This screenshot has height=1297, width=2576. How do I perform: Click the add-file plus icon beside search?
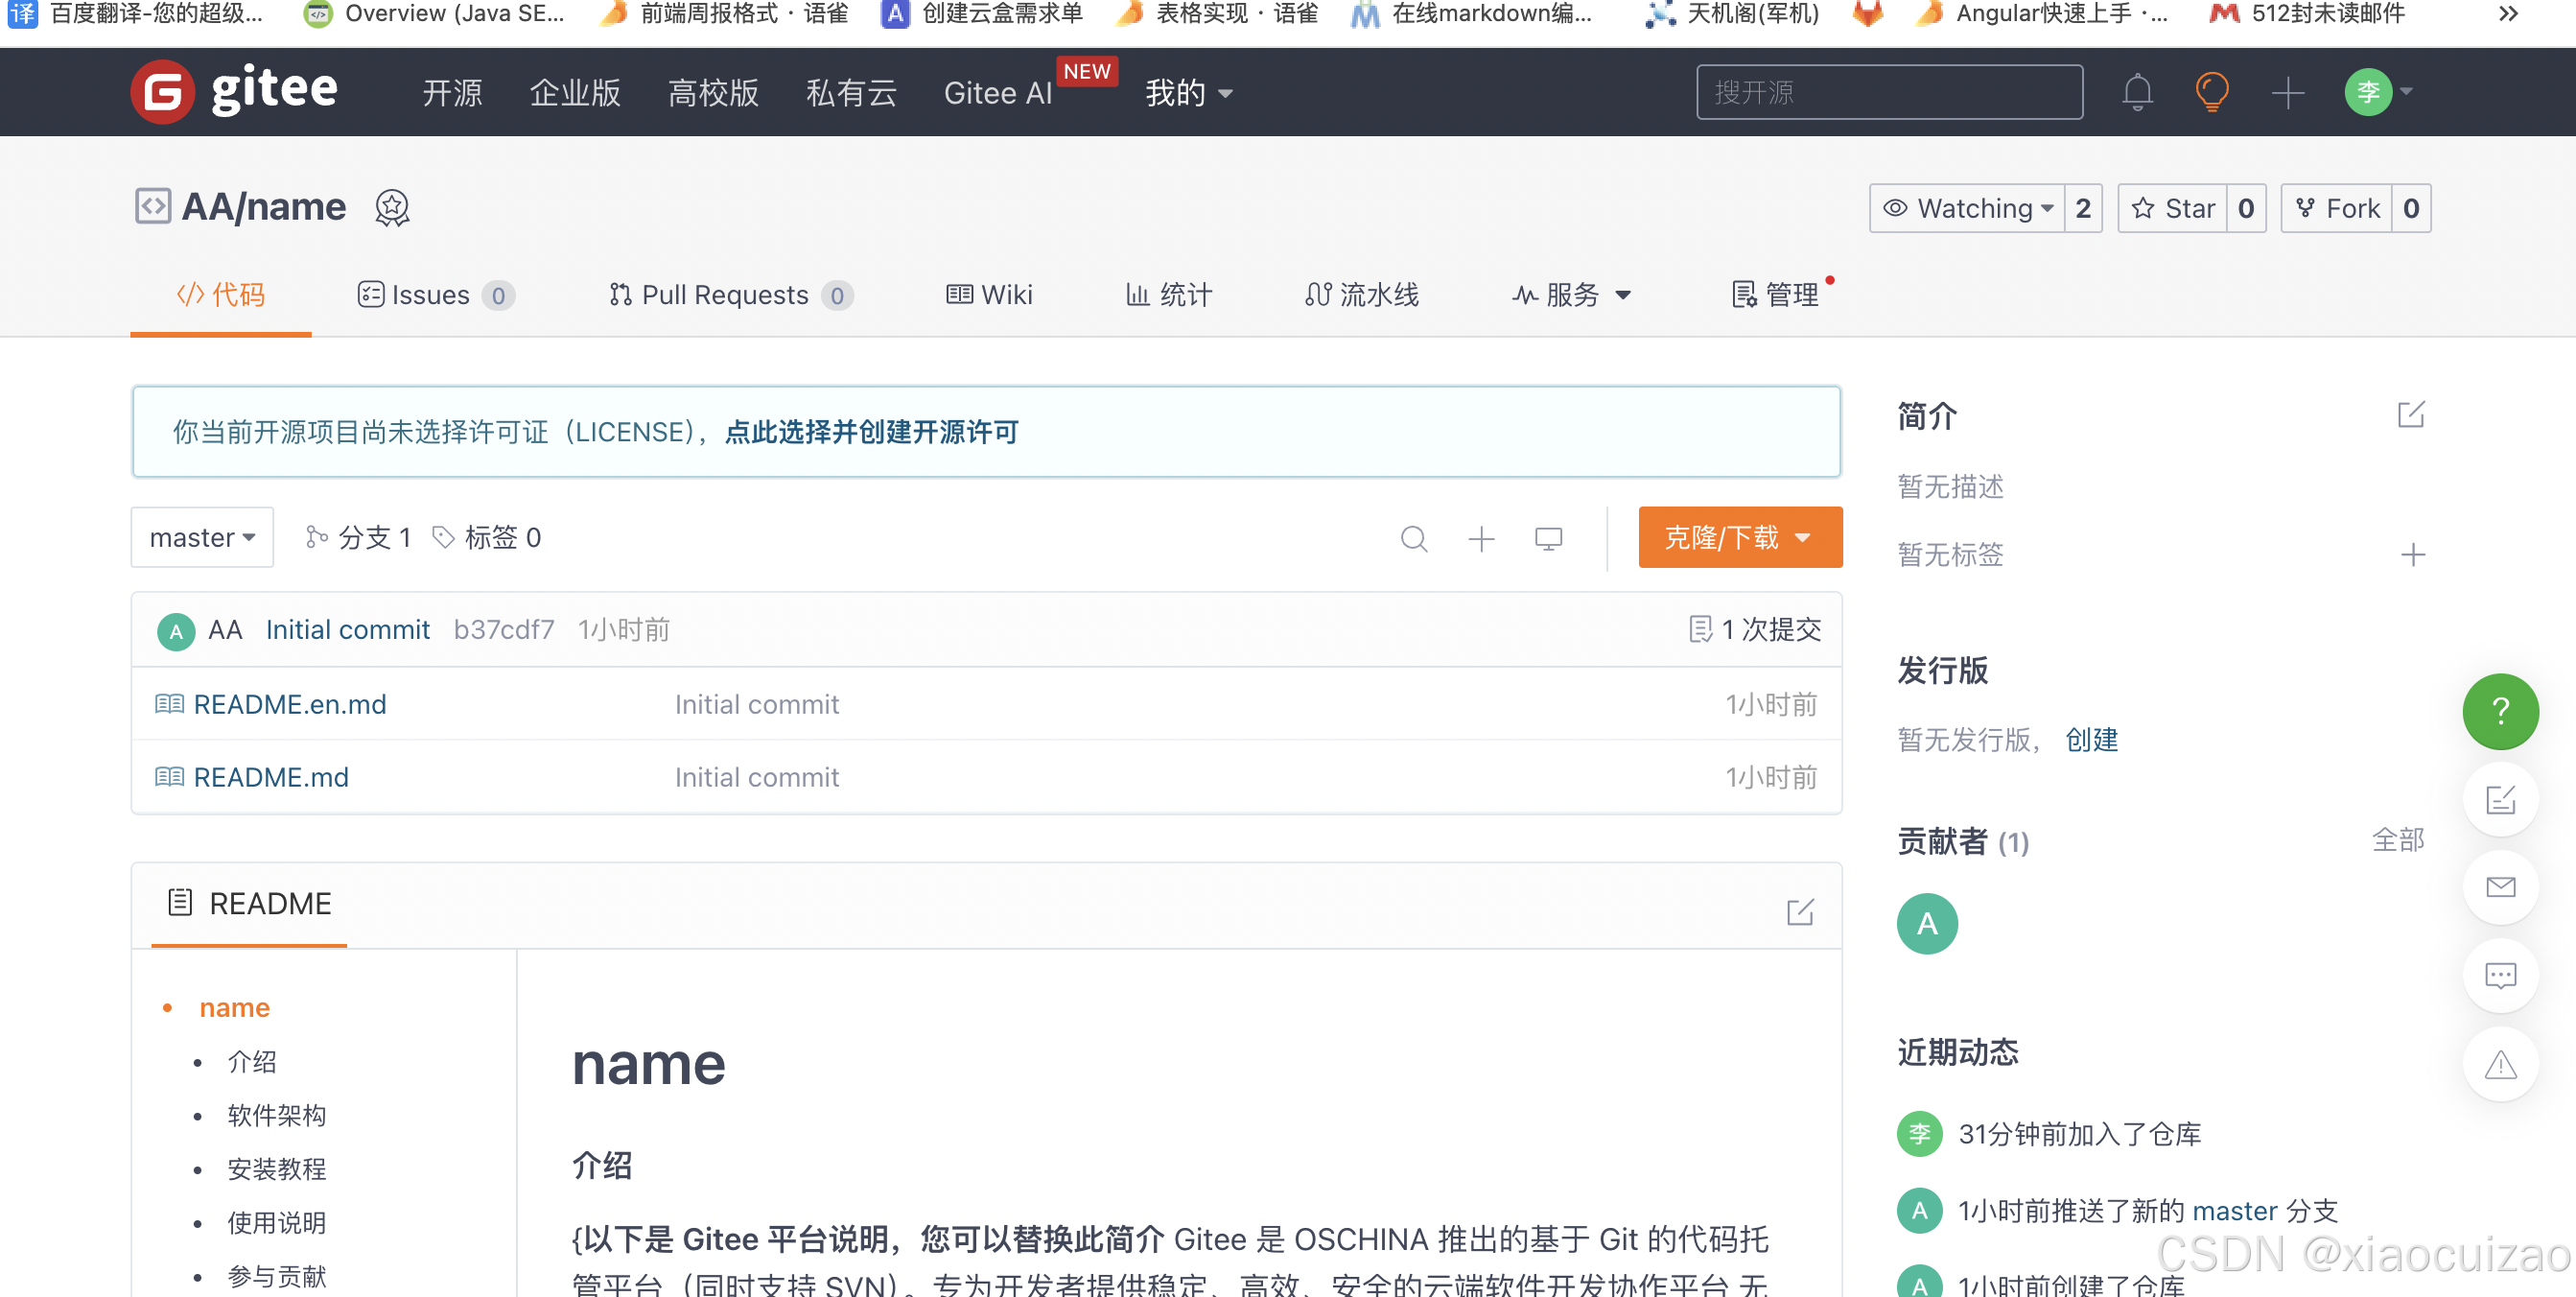[x=1481, y=539]
